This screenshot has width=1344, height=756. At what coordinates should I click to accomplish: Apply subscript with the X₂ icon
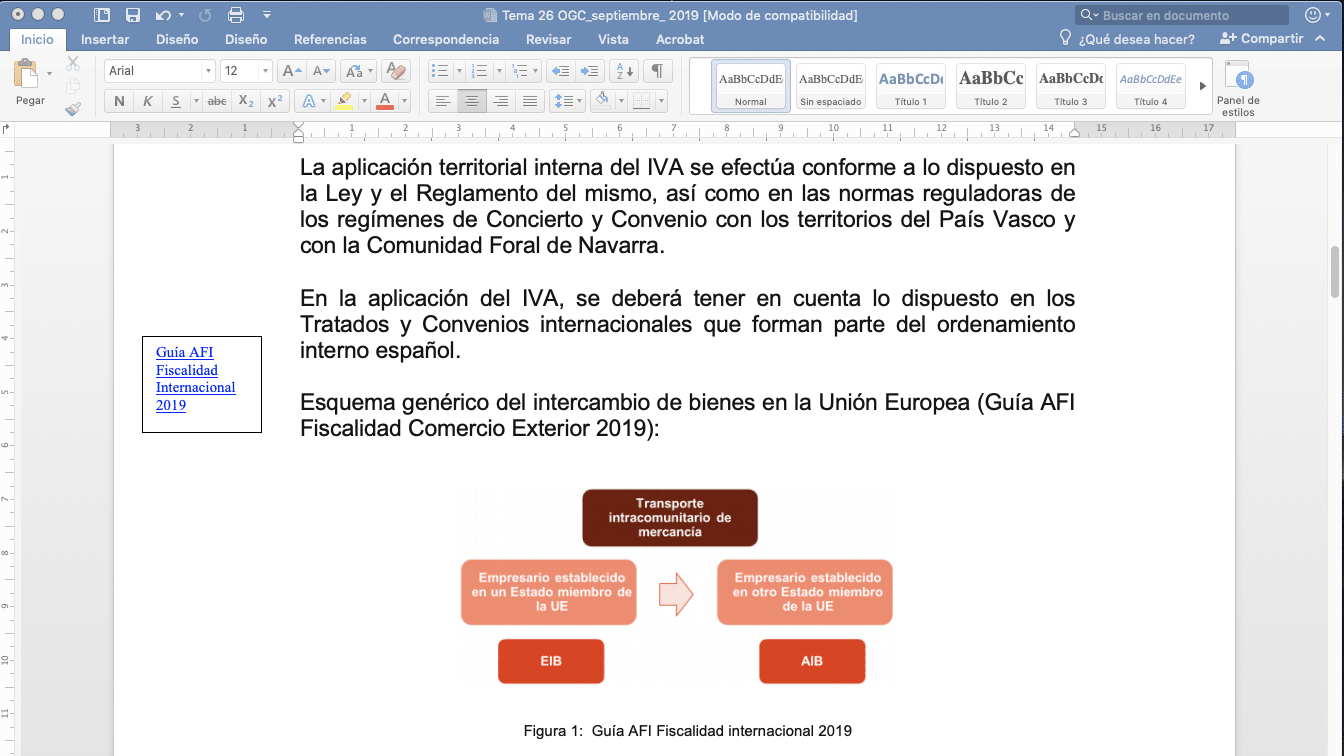click(x=246, y=101)
